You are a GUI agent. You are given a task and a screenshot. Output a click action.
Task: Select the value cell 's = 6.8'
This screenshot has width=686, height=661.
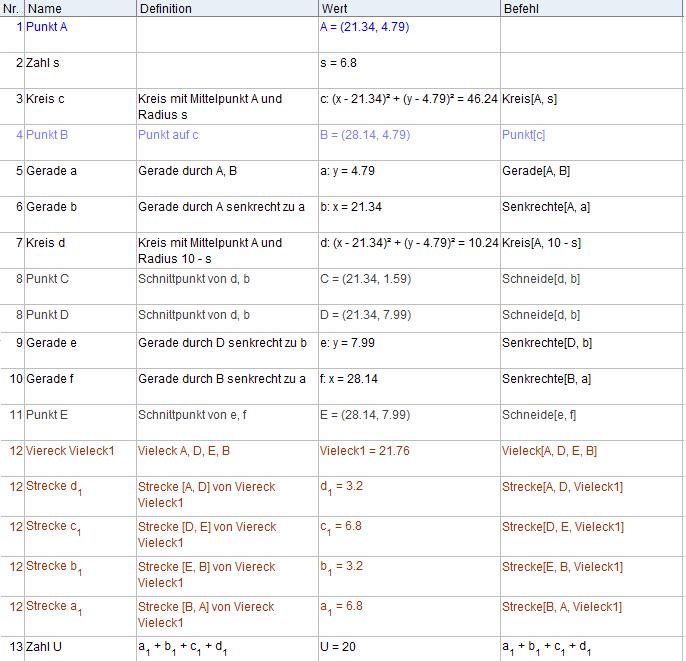click(x=339, y=63)
